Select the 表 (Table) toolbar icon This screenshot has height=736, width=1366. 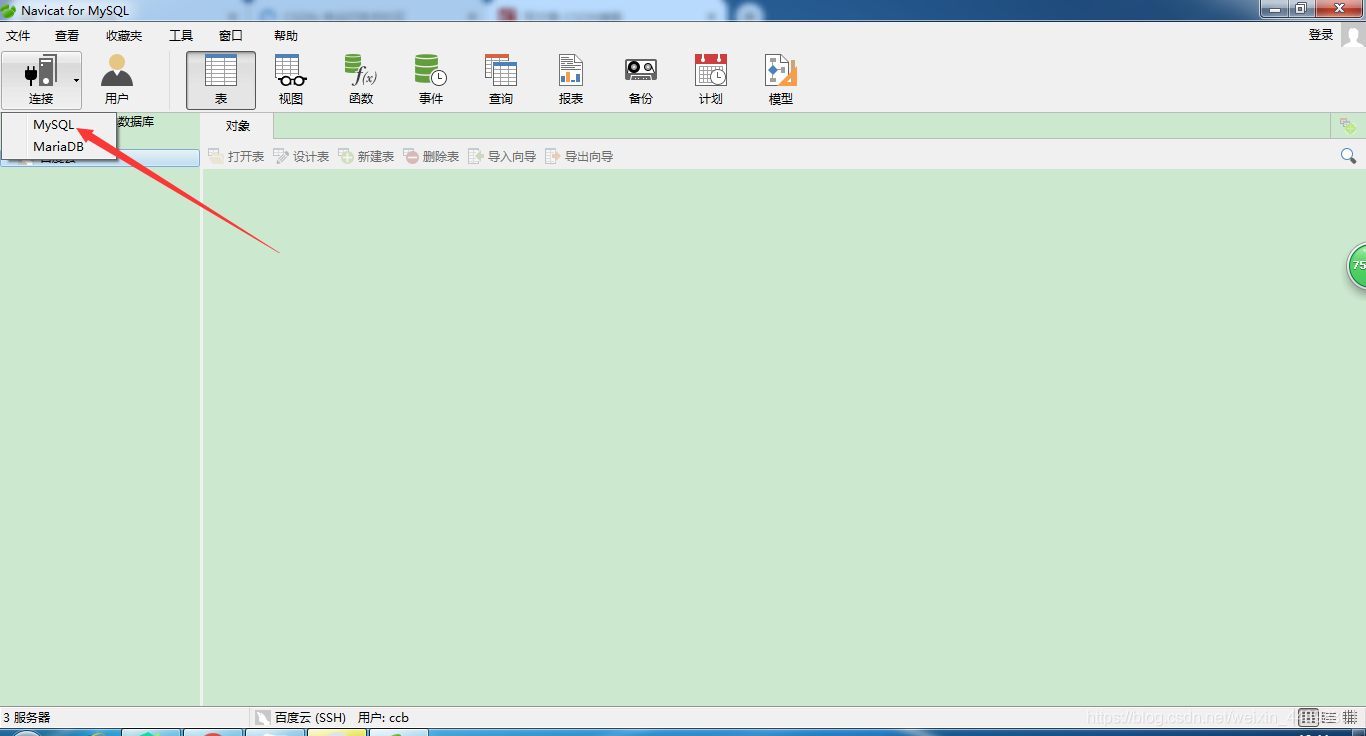(x=221, y=80)
